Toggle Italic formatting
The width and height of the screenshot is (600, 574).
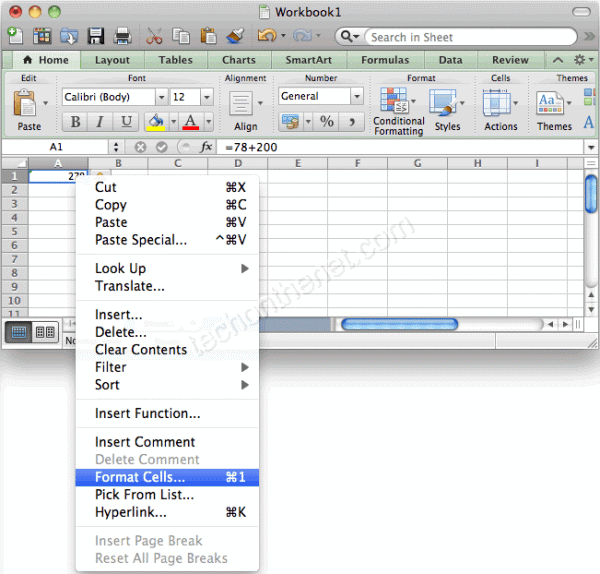point(100,122)
